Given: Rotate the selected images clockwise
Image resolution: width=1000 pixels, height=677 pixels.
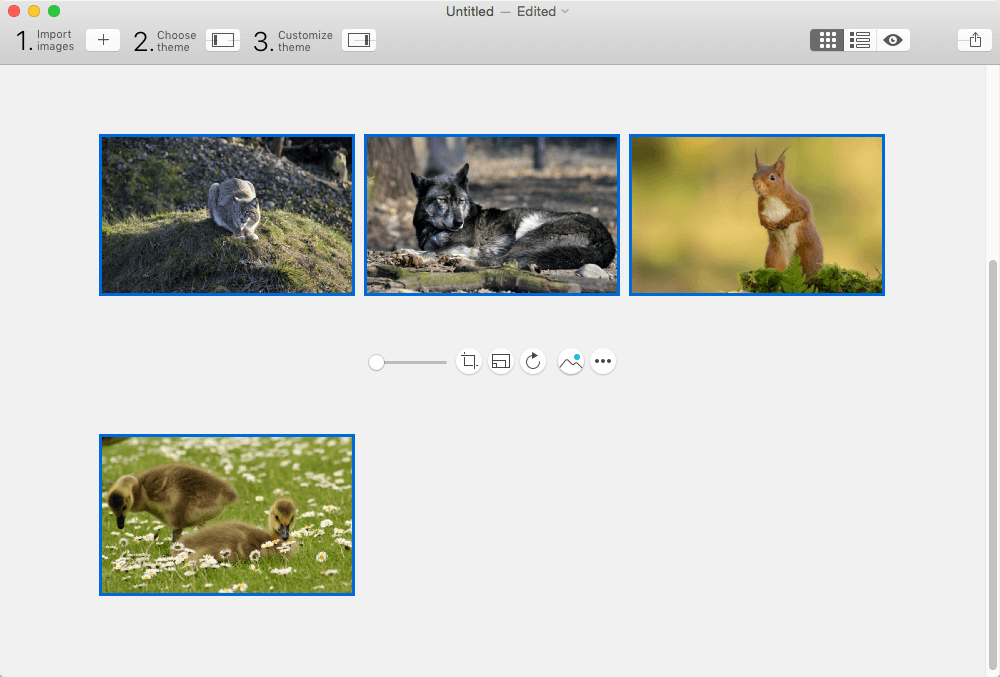Looking at the screenshot, I should point(534,361).
